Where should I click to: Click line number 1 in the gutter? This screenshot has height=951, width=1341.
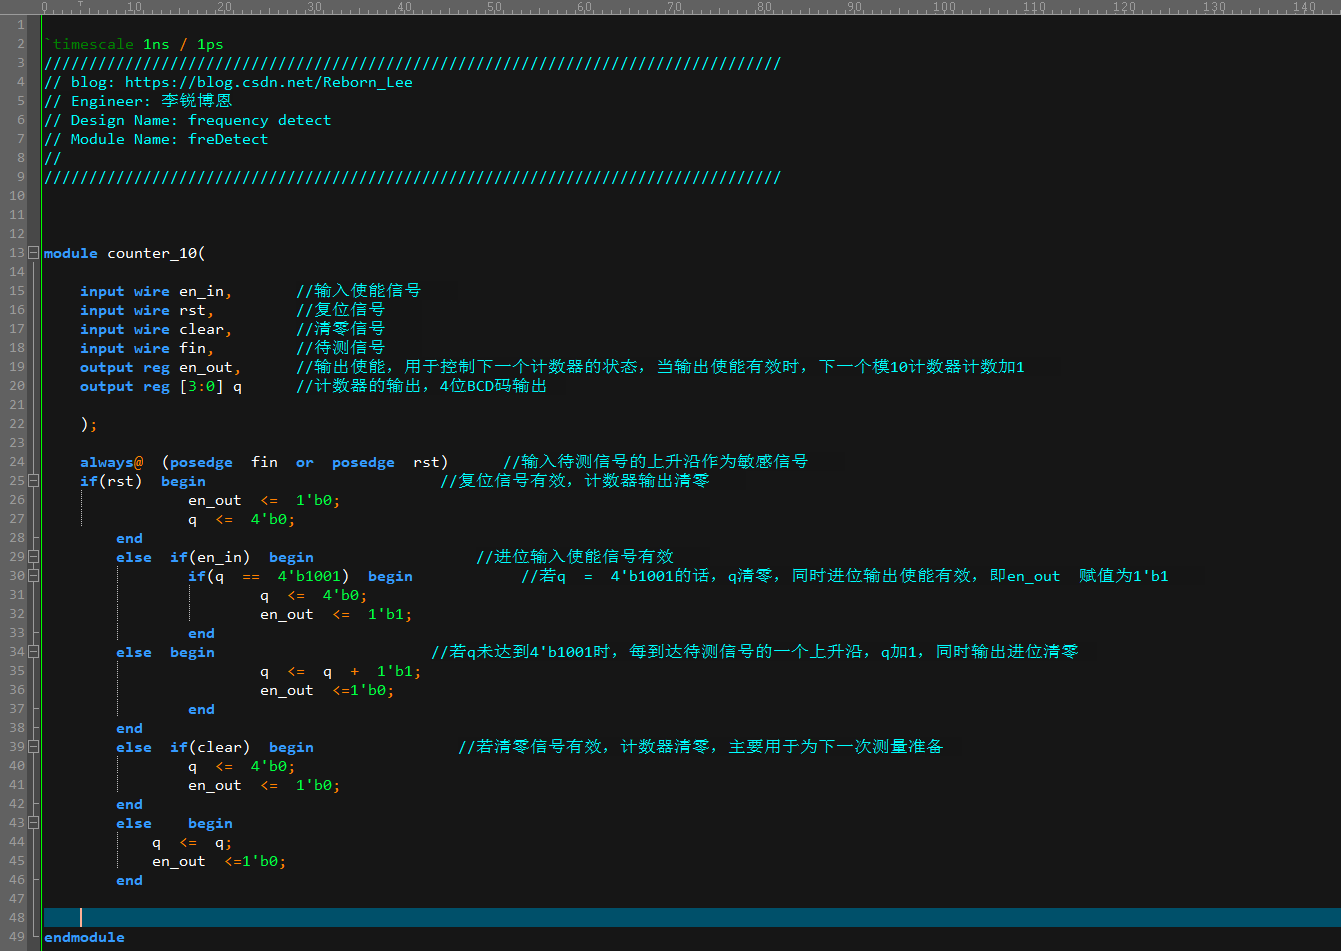click(21, 25)
